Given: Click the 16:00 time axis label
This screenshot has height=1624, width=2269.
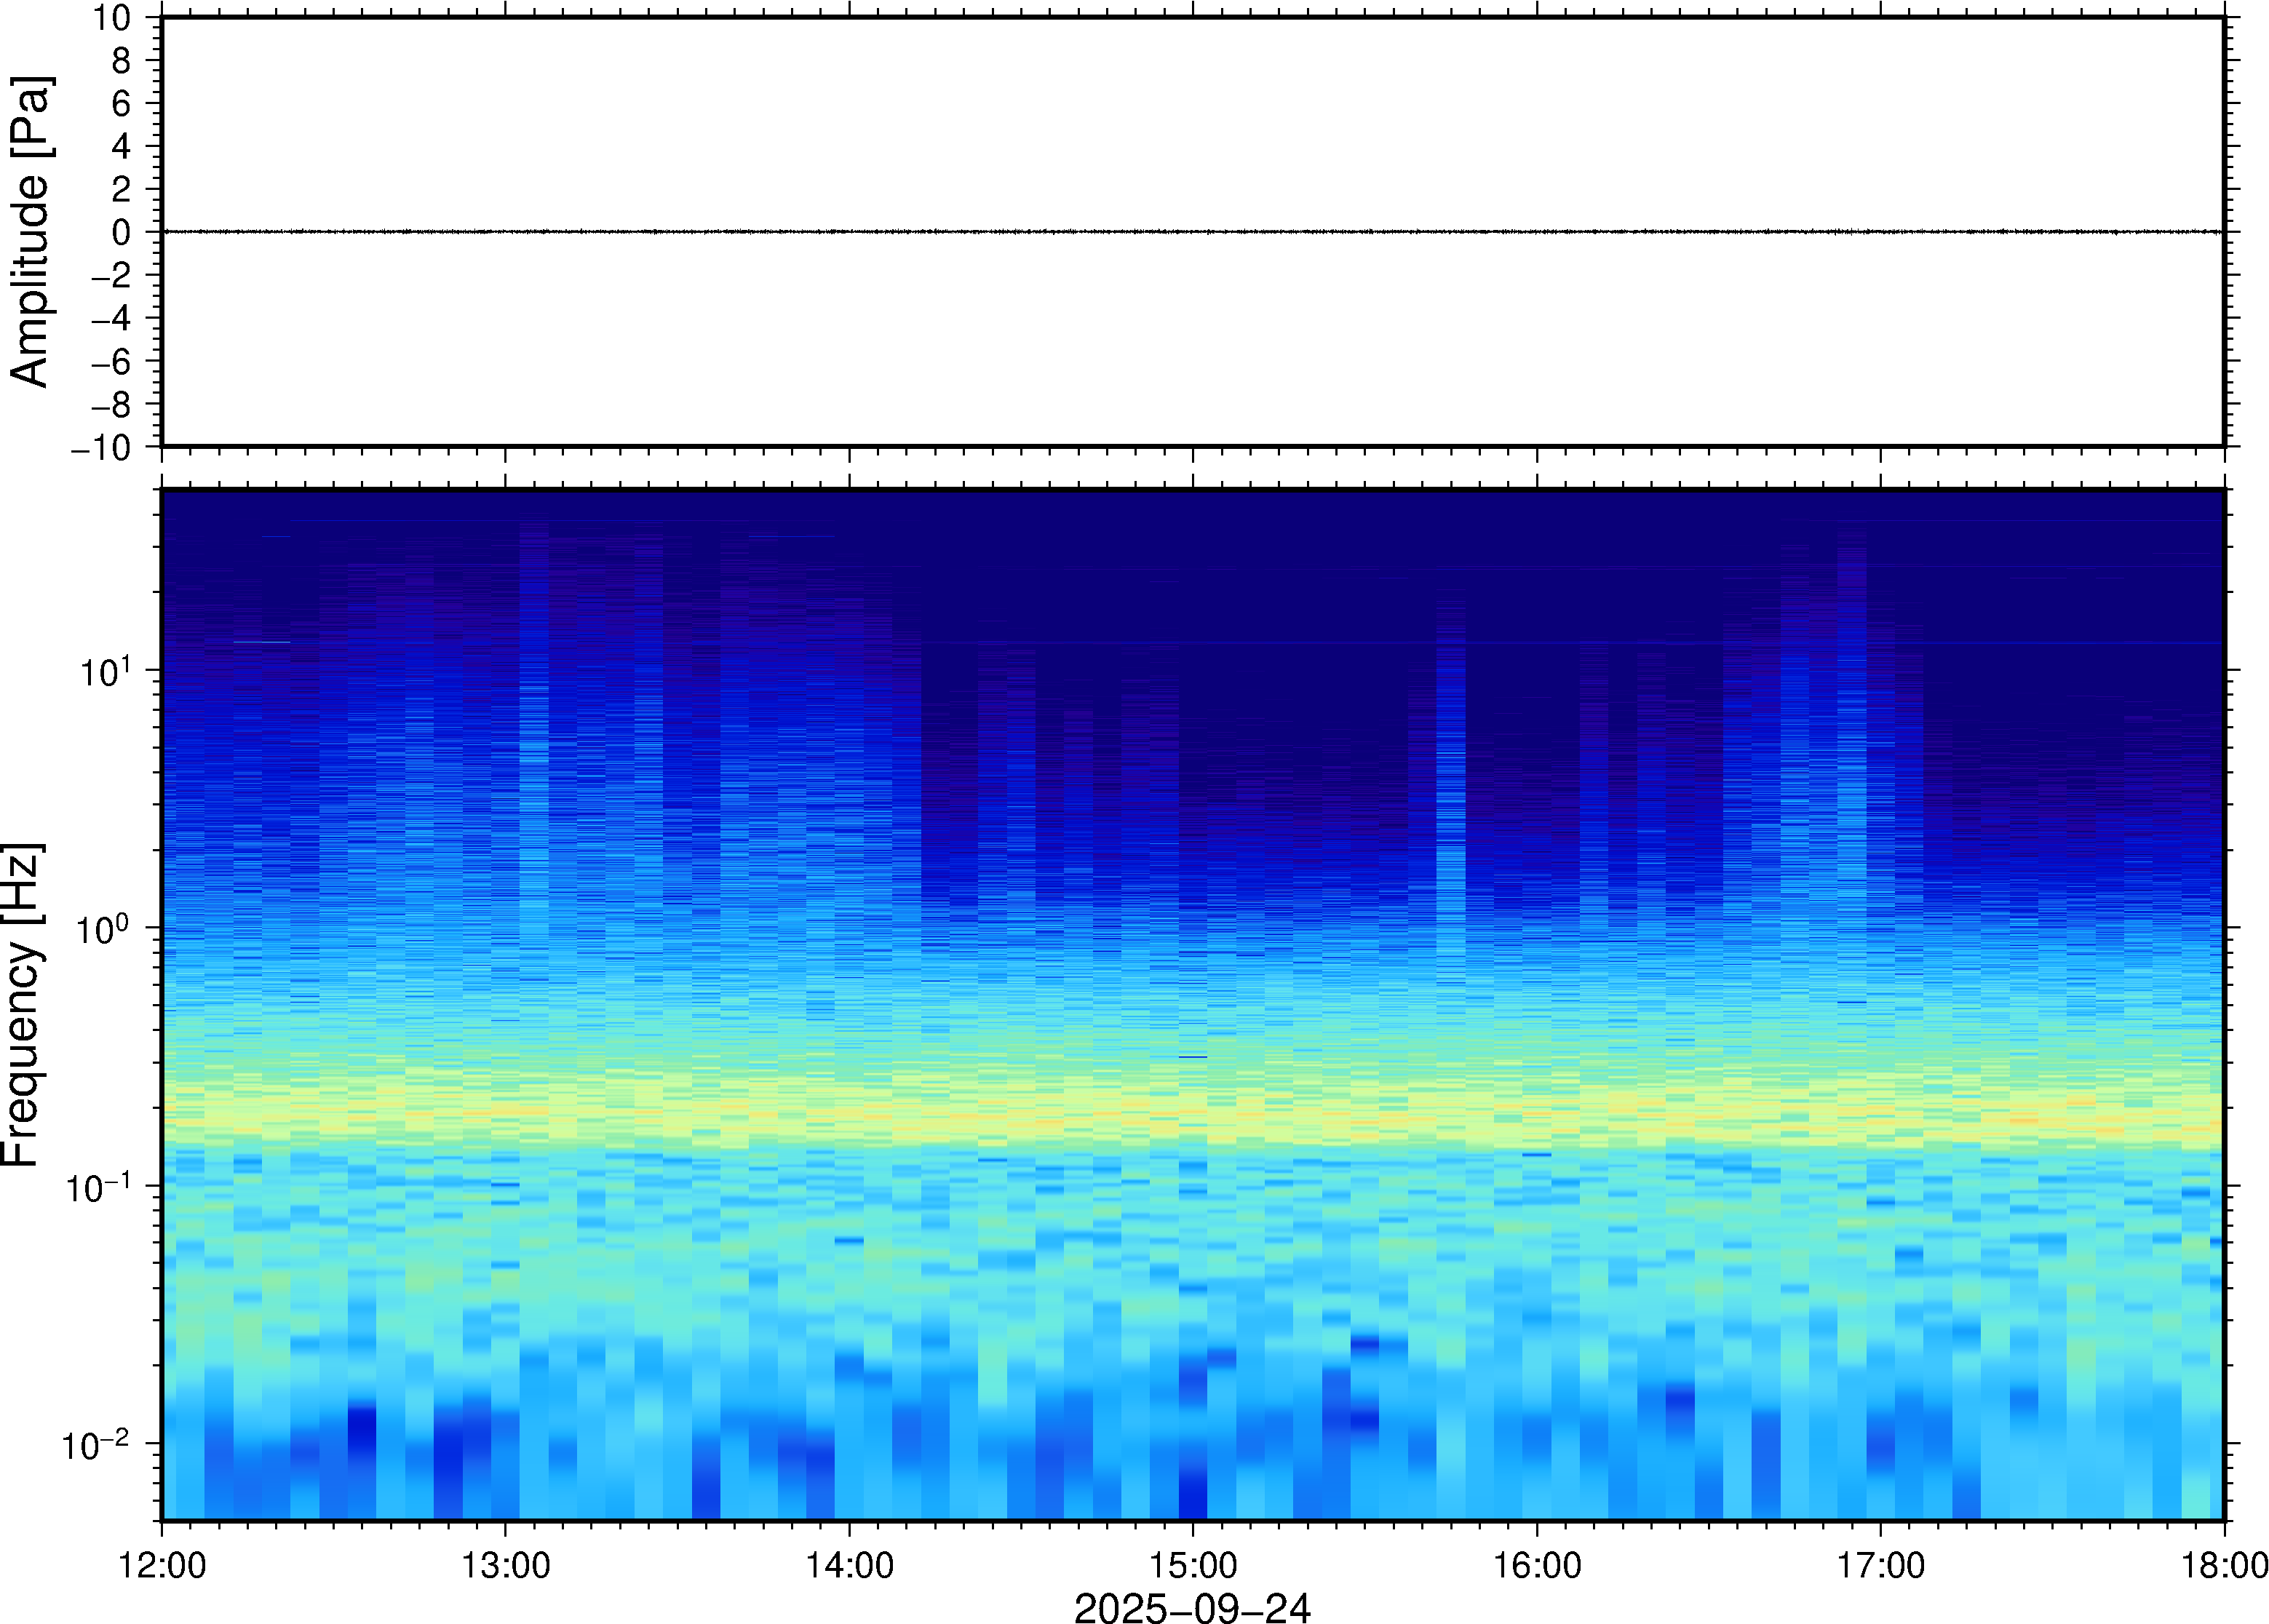Looking at the screenshot, I should click(x=1536, y=1565).
